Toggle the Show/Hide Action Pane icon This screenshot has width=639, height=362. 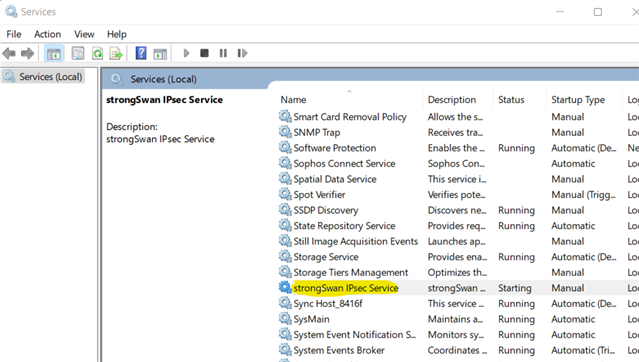coord(160,53)
